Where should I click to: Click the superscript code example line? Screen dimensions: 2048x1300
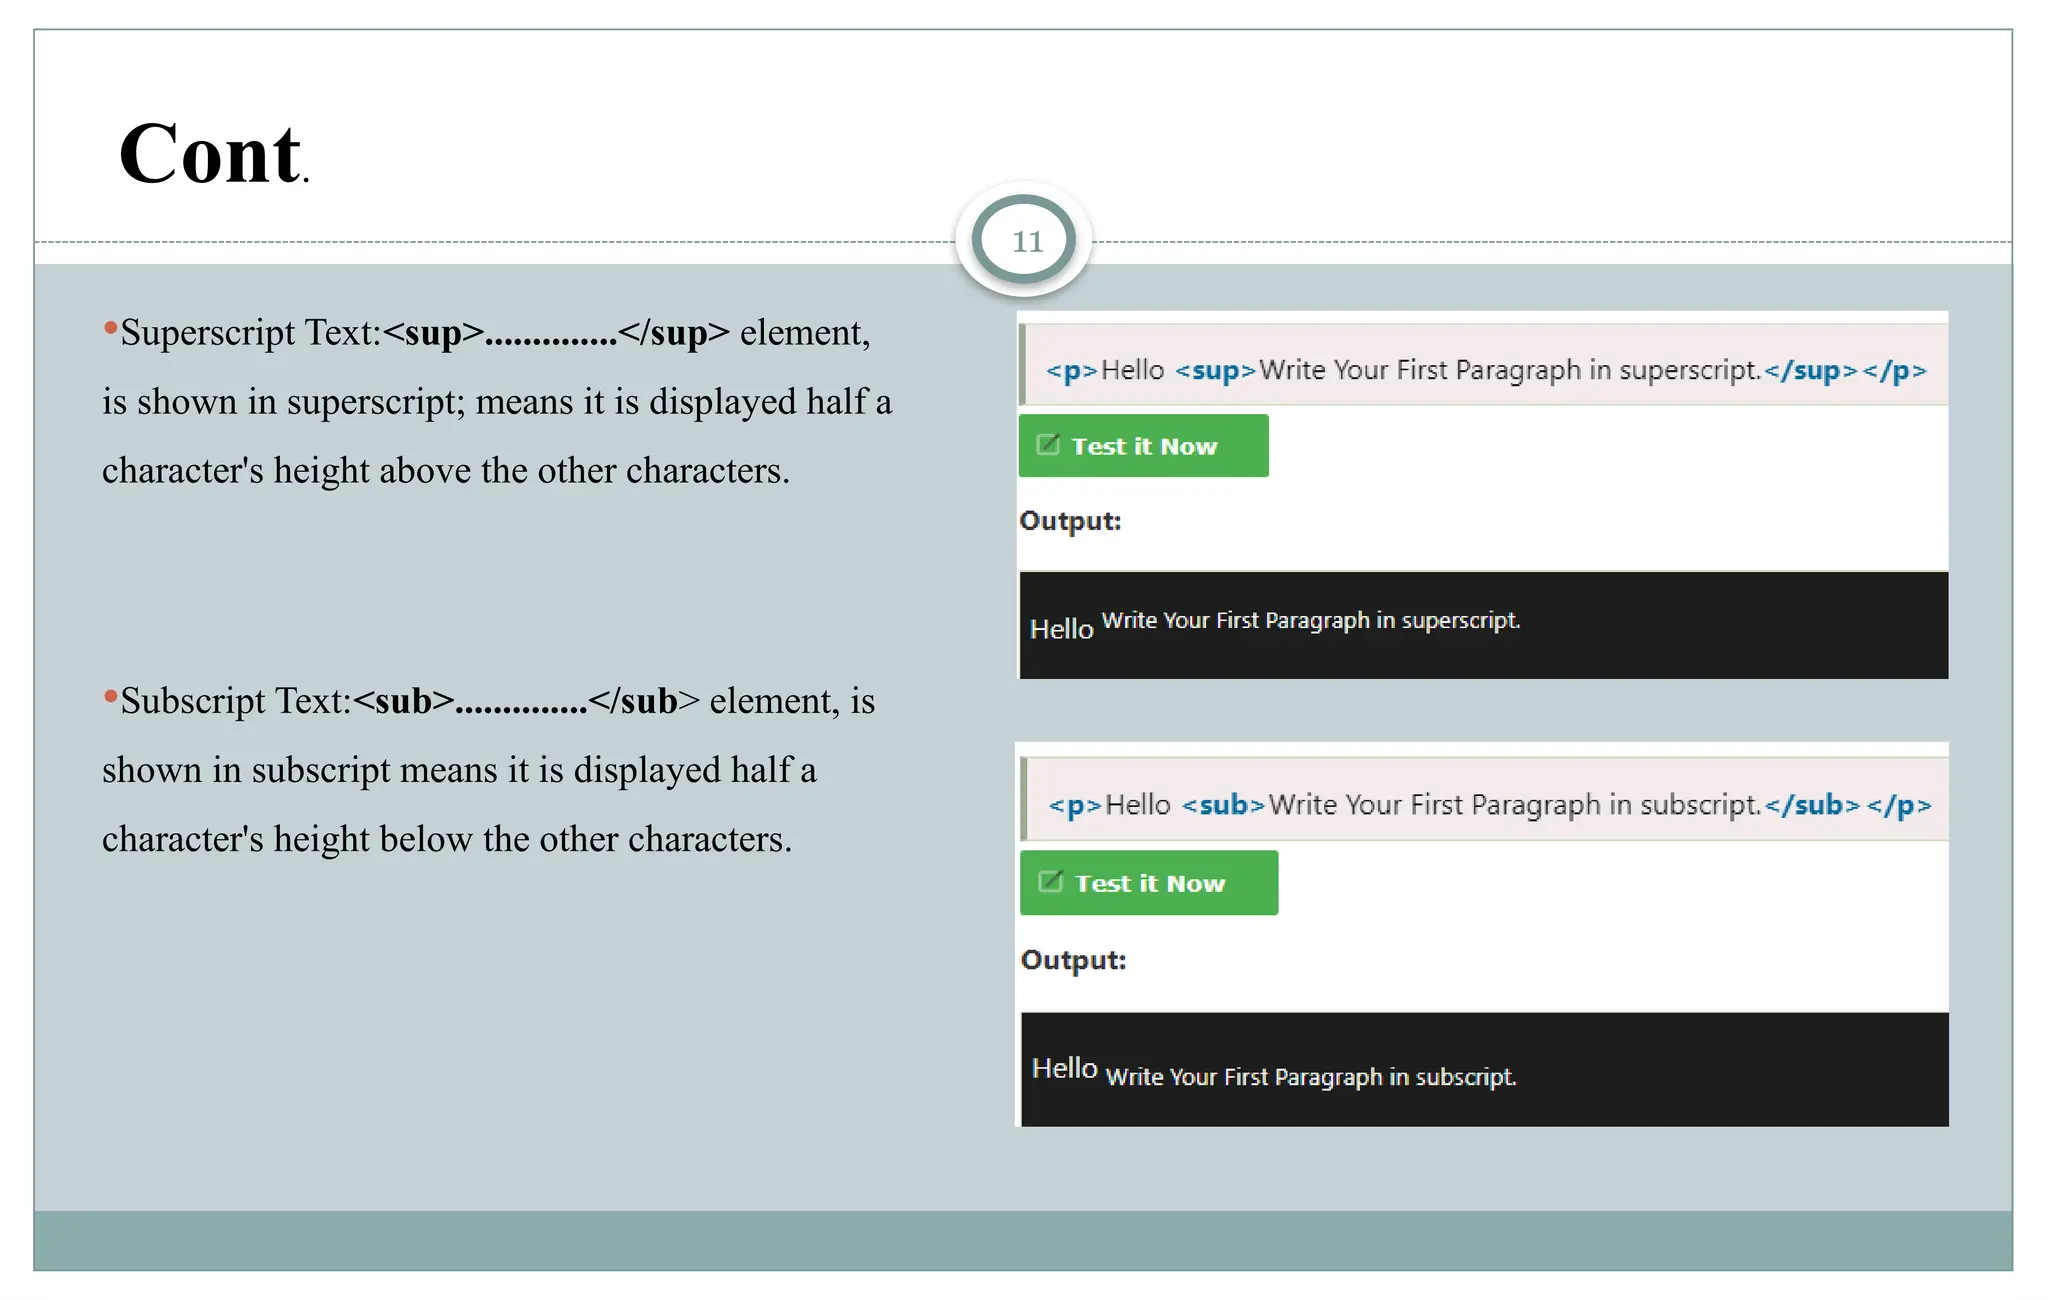coord(1485,371)
